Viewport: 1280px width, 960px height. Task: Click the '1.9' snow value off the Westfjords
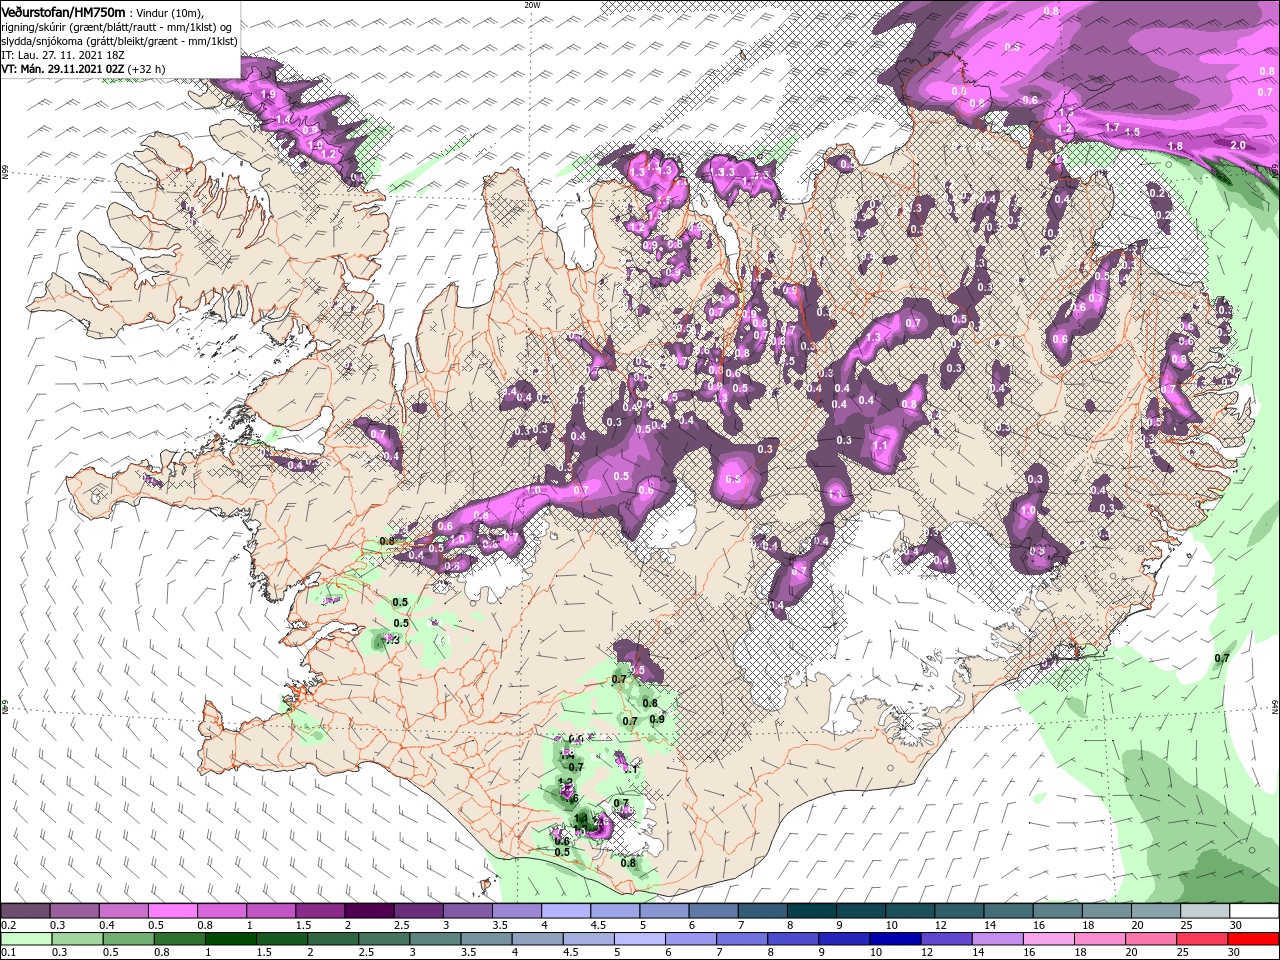268,94
